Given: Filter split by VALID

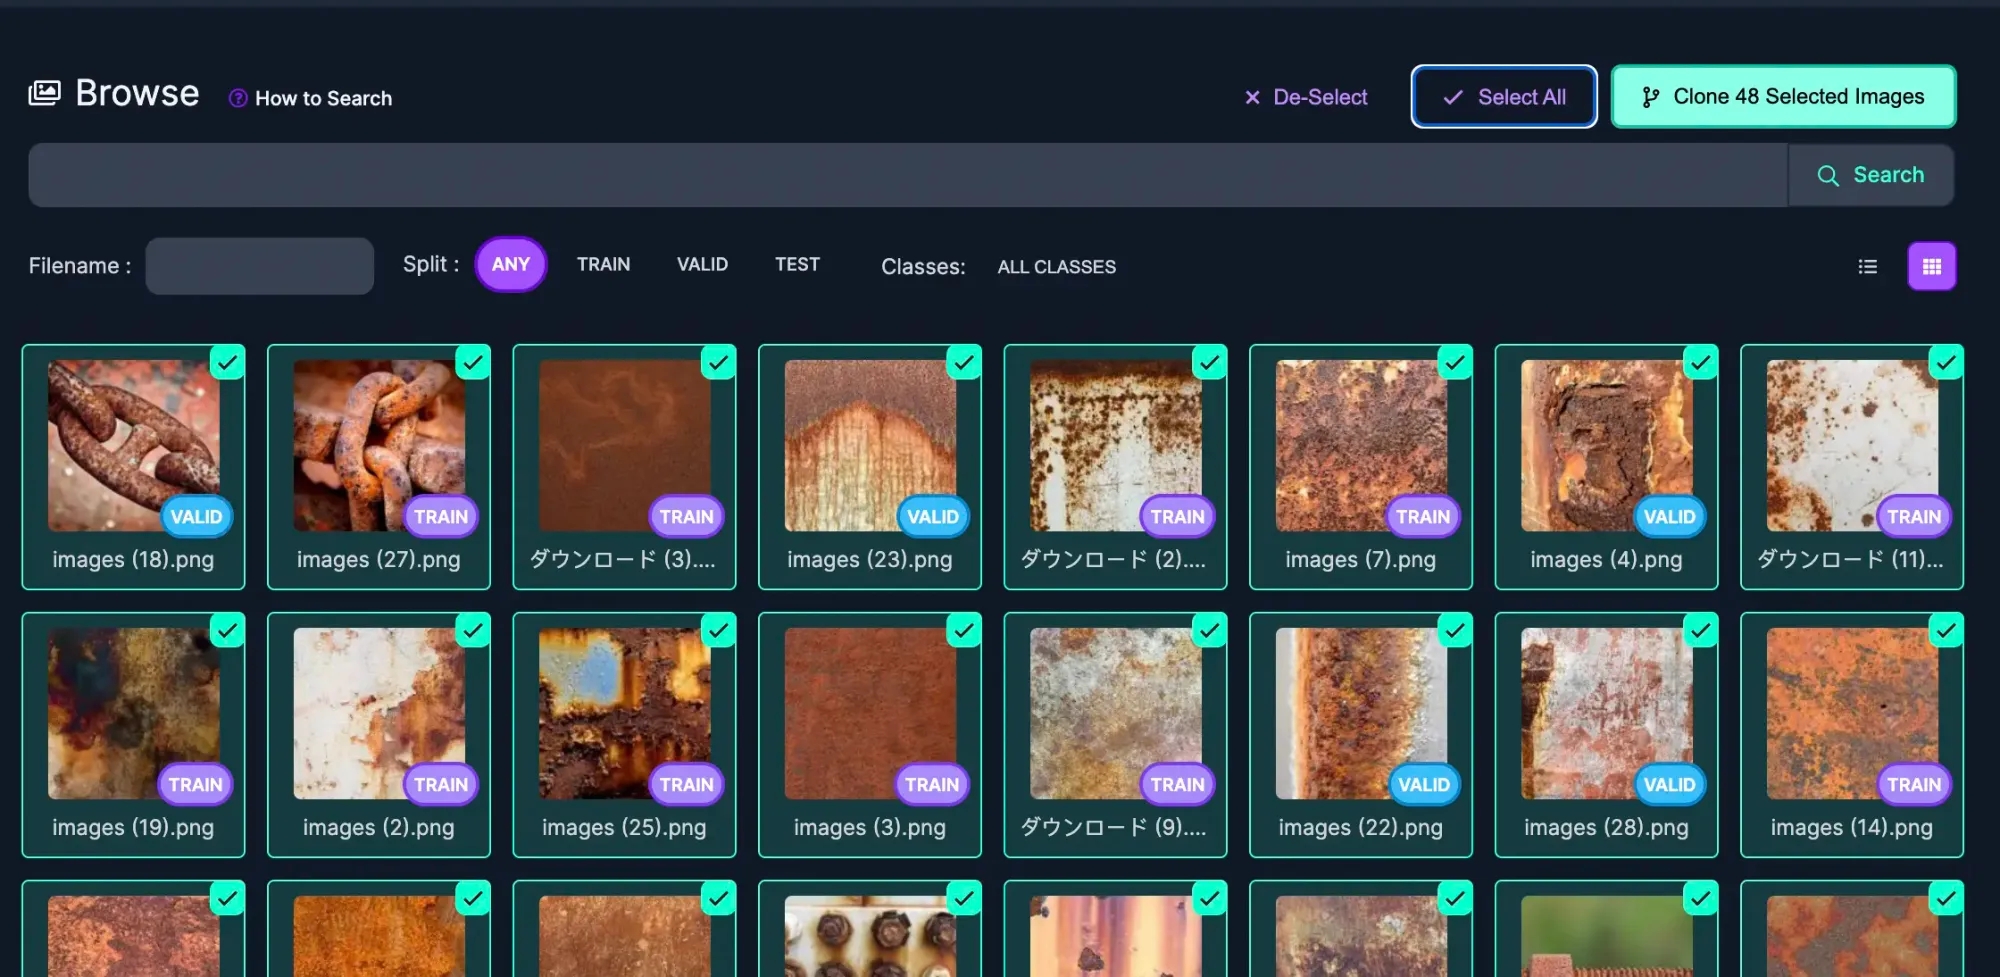Looking at the screenshot, I should 702,265.
